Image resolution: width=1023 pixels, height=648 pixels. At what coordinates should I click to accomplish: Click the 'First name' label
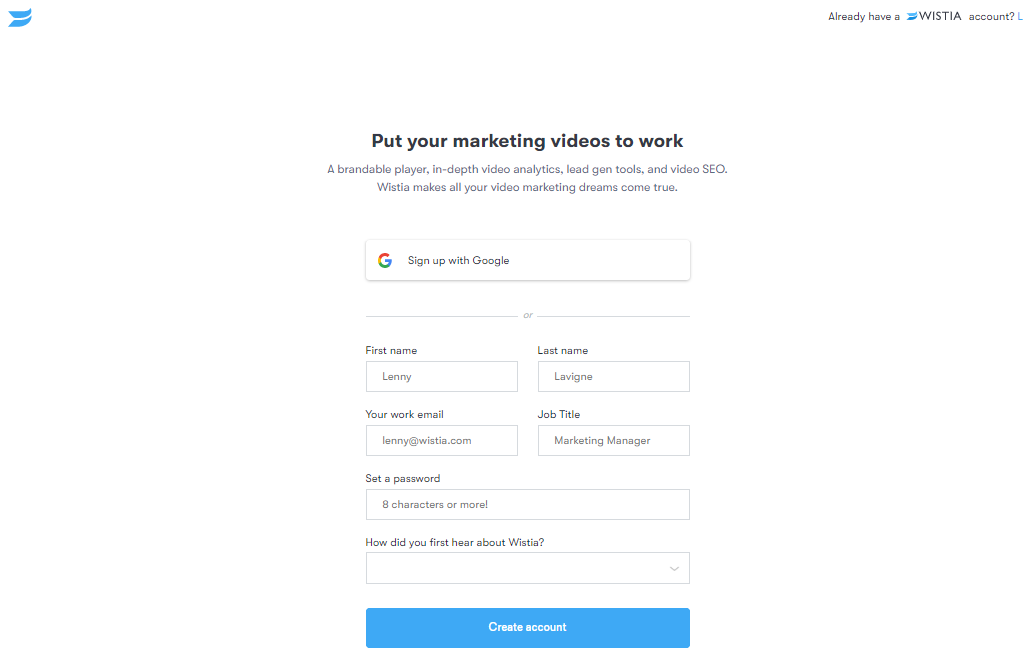[391, 350]
